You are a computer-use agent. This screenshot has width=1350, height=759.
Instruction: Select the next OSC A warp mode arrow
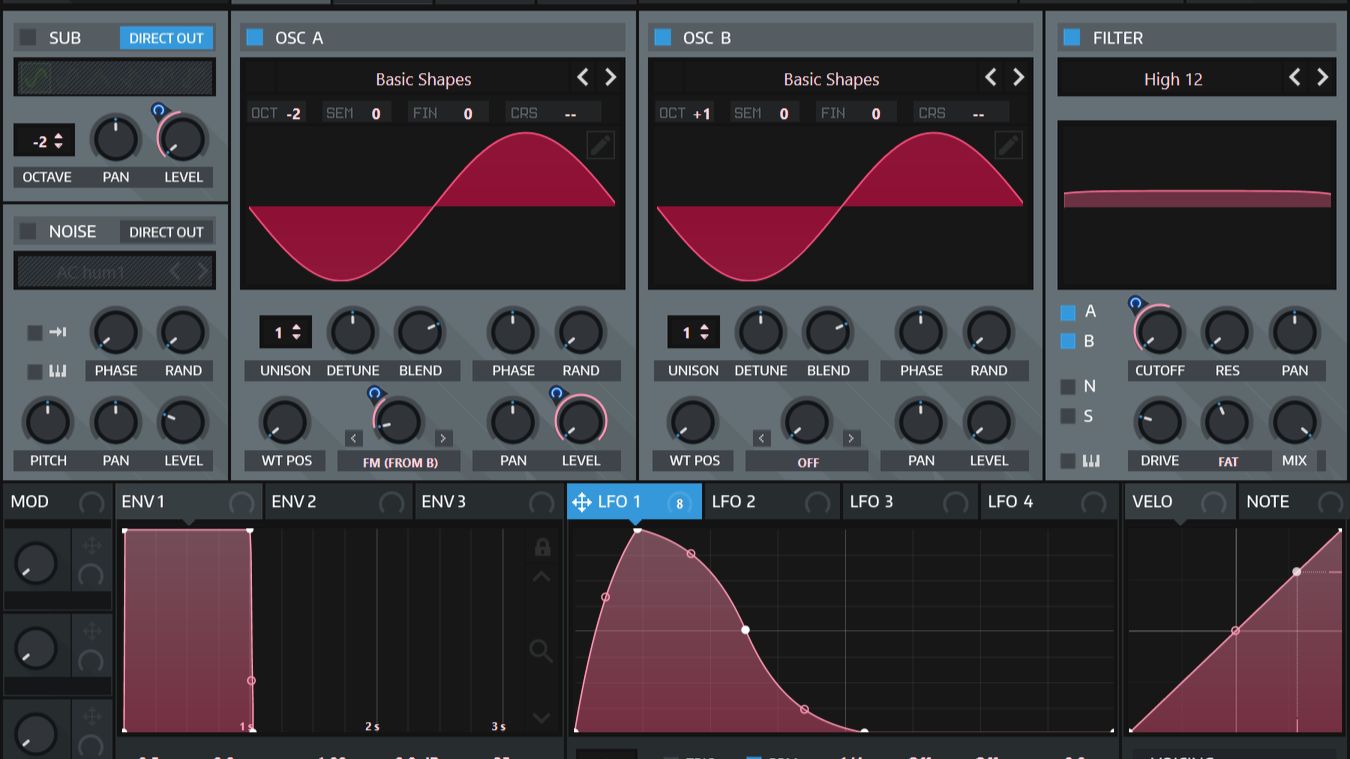(443, 438)
